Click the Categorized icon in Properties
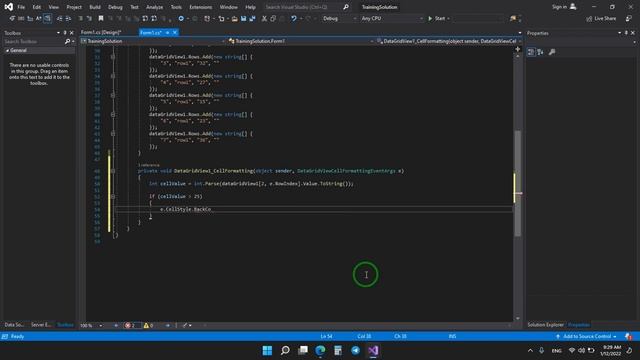Image resolution: width=640 pixels, height=360 pixels. point(531,52)
